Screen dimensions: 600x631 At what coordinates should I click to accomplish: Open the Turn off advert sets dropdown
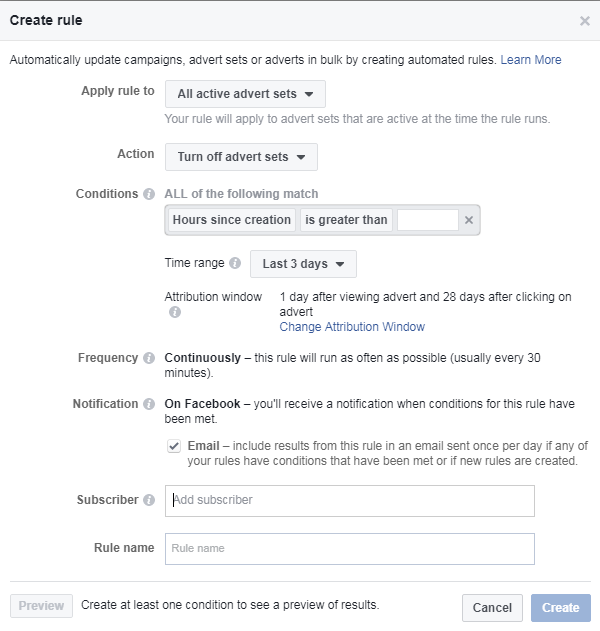coord(241,157)
